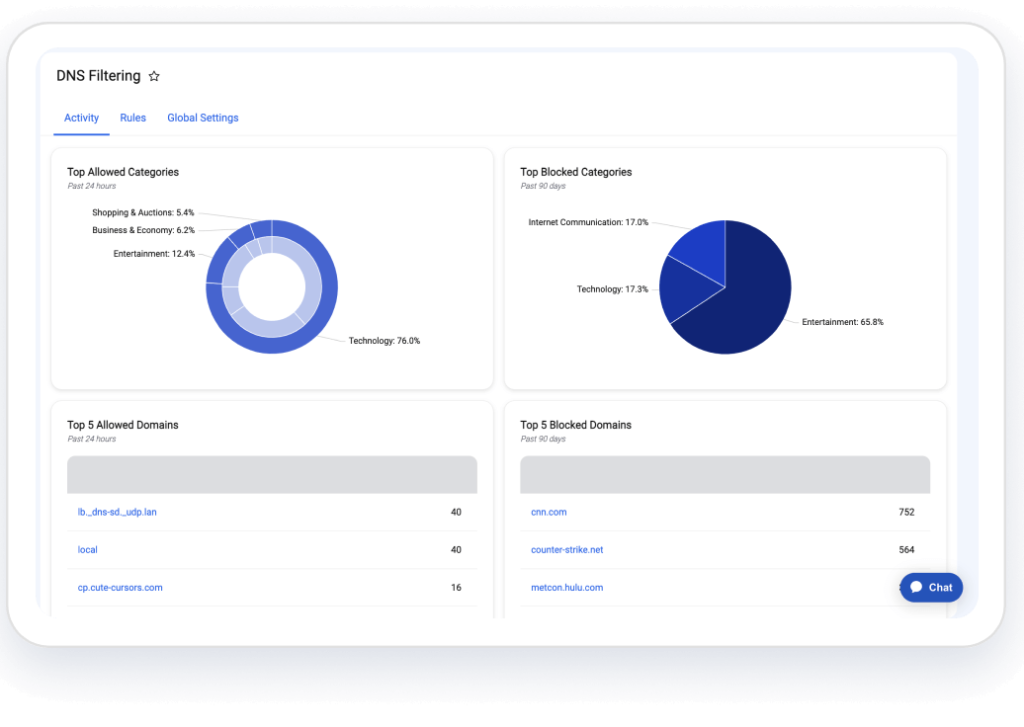Open the Global Settings tab
The image size is (1024, 727).
[x=203, y=118]
